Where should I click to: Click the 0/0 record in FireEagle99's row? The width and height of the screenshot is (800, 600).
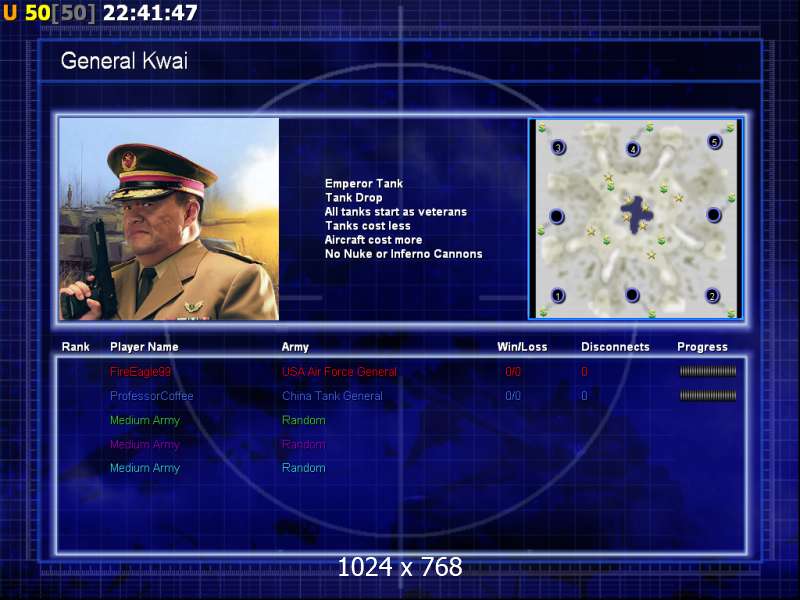coord(513,371)
